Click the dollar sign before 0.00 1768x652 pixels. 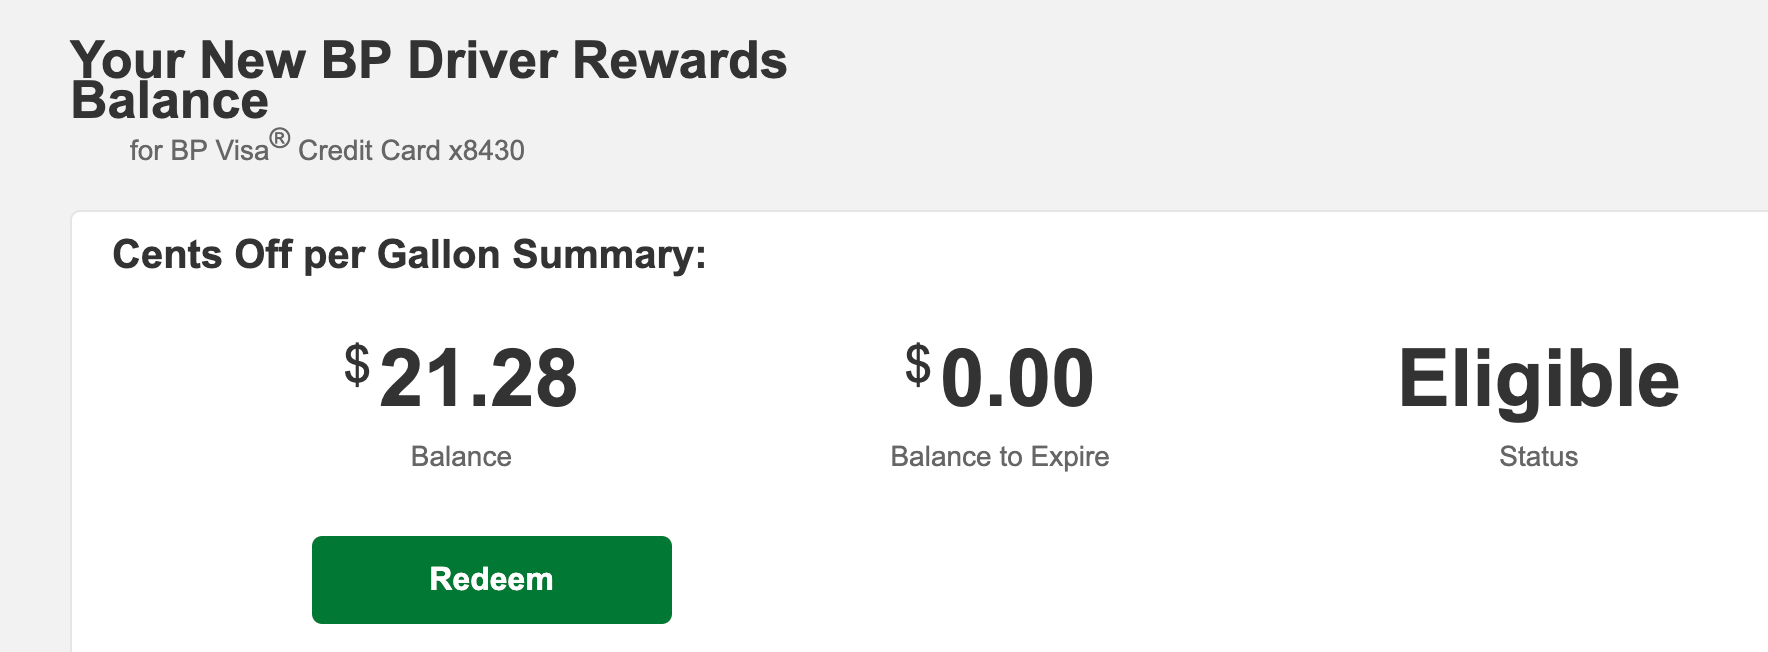(918, 364)
